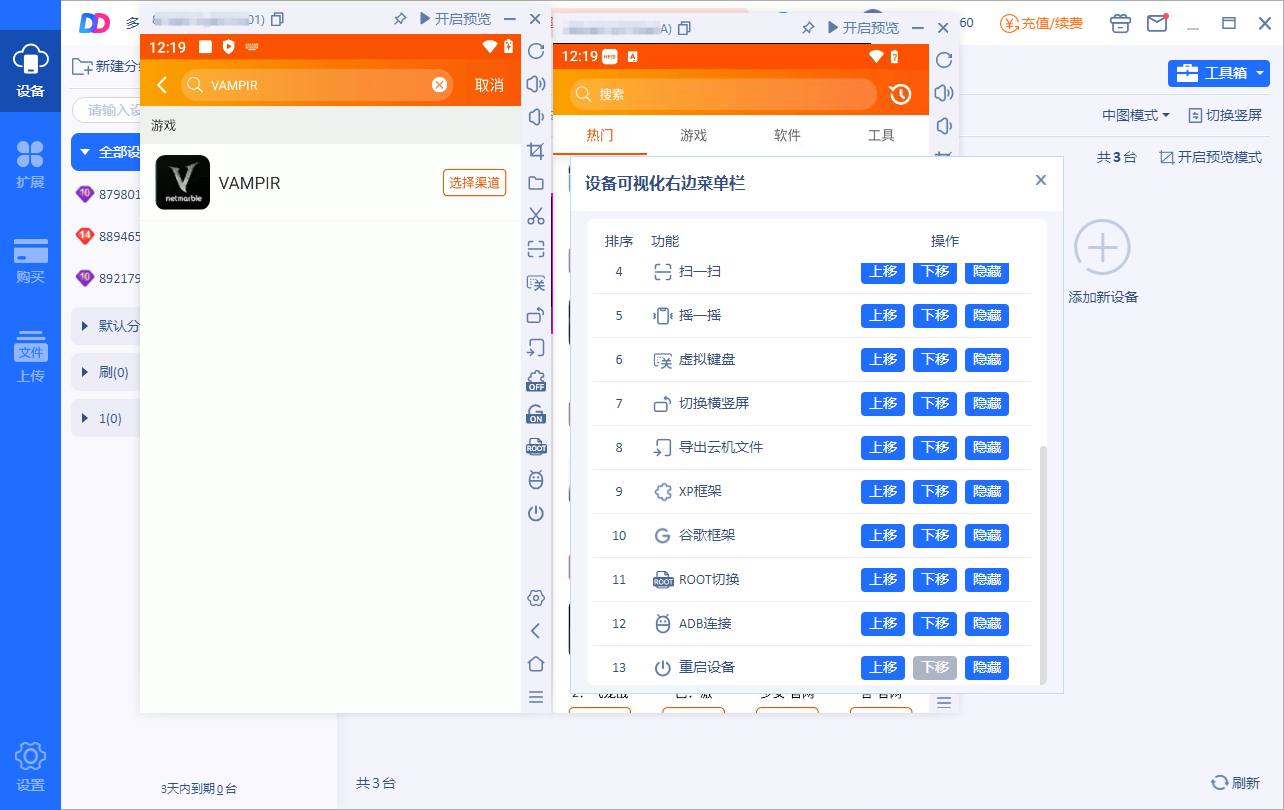Open the mail envelope icon in title bar

tap(1157, 22)
